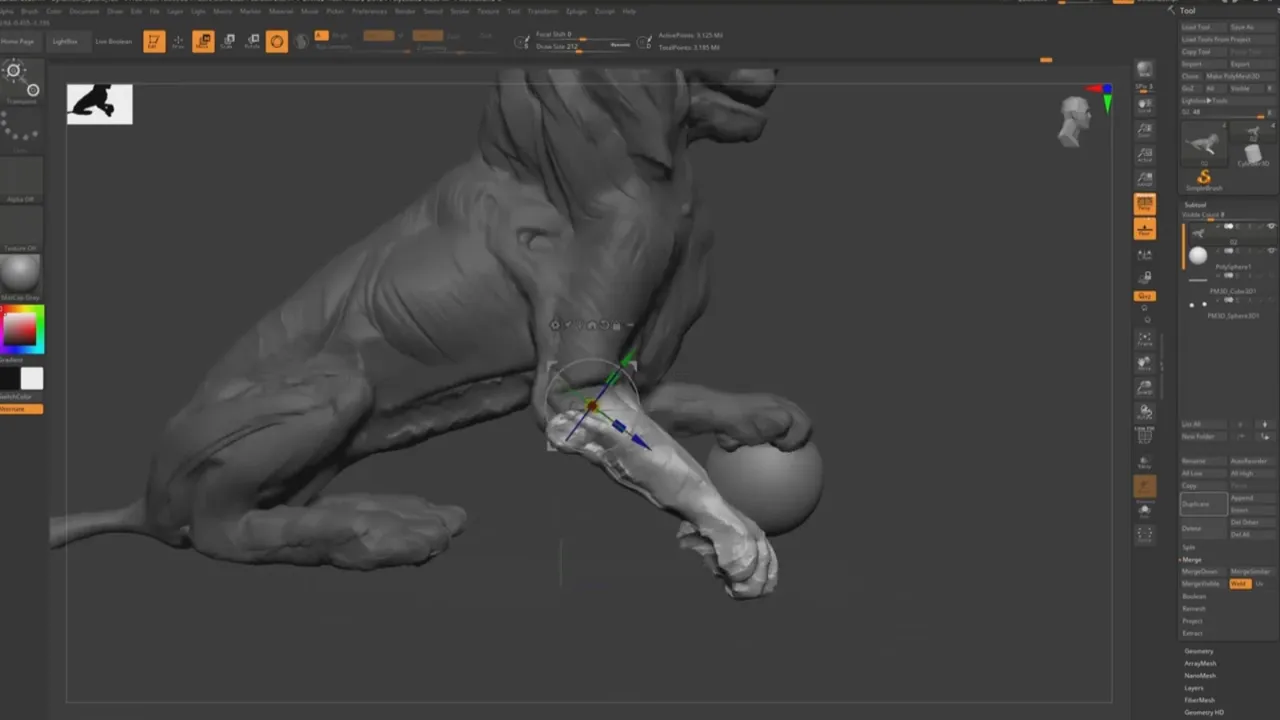The width and height of the screenshot is (1280, 720).
Task: Choose the Rotate transform icon
Action: (252, 41)
